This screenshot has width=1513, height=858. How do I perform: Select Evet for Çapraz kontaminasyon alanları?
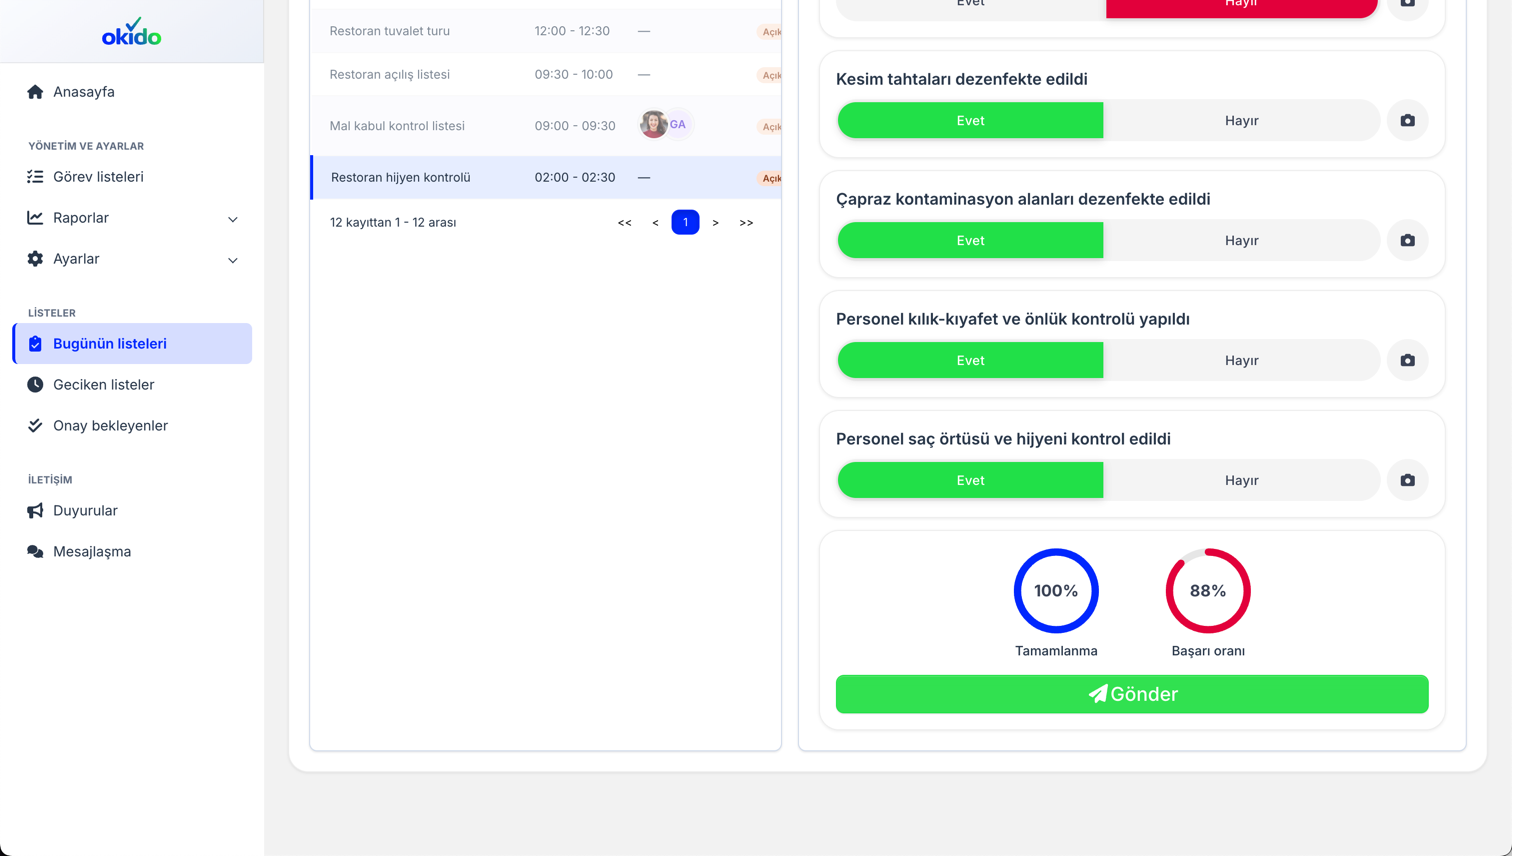[970, 240]
